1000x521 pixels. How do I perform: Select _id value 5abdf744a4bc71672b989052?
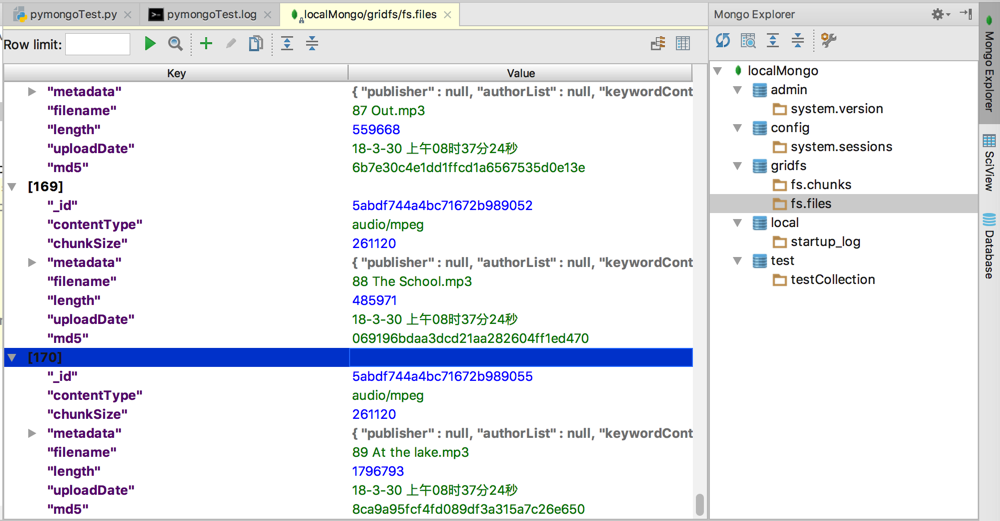pyautogui.click(x=442, y=206)
